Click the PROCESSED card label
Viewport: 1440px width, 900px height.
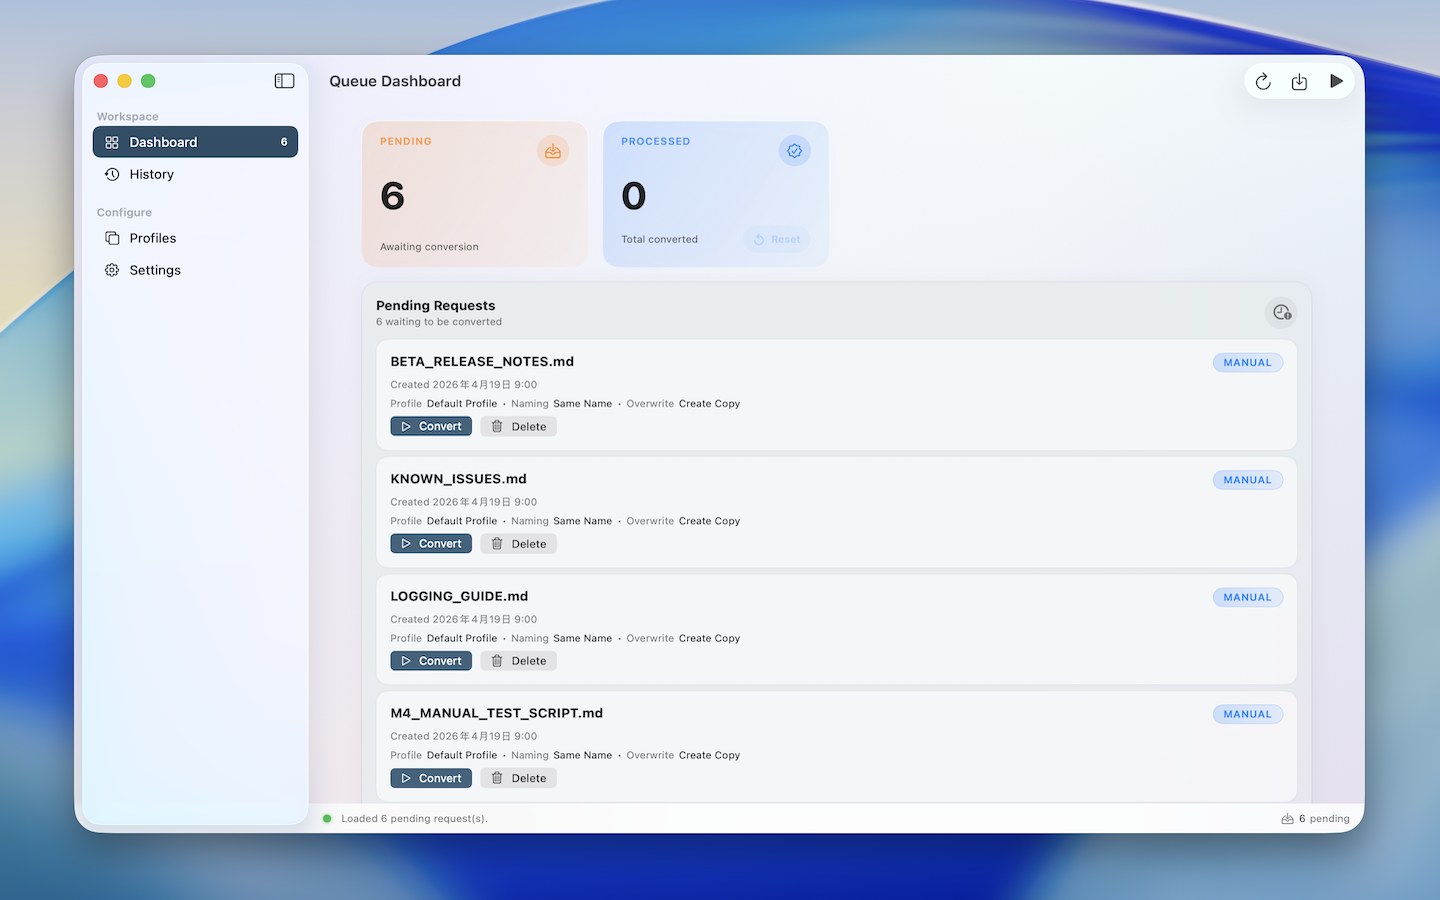[655, 142]
